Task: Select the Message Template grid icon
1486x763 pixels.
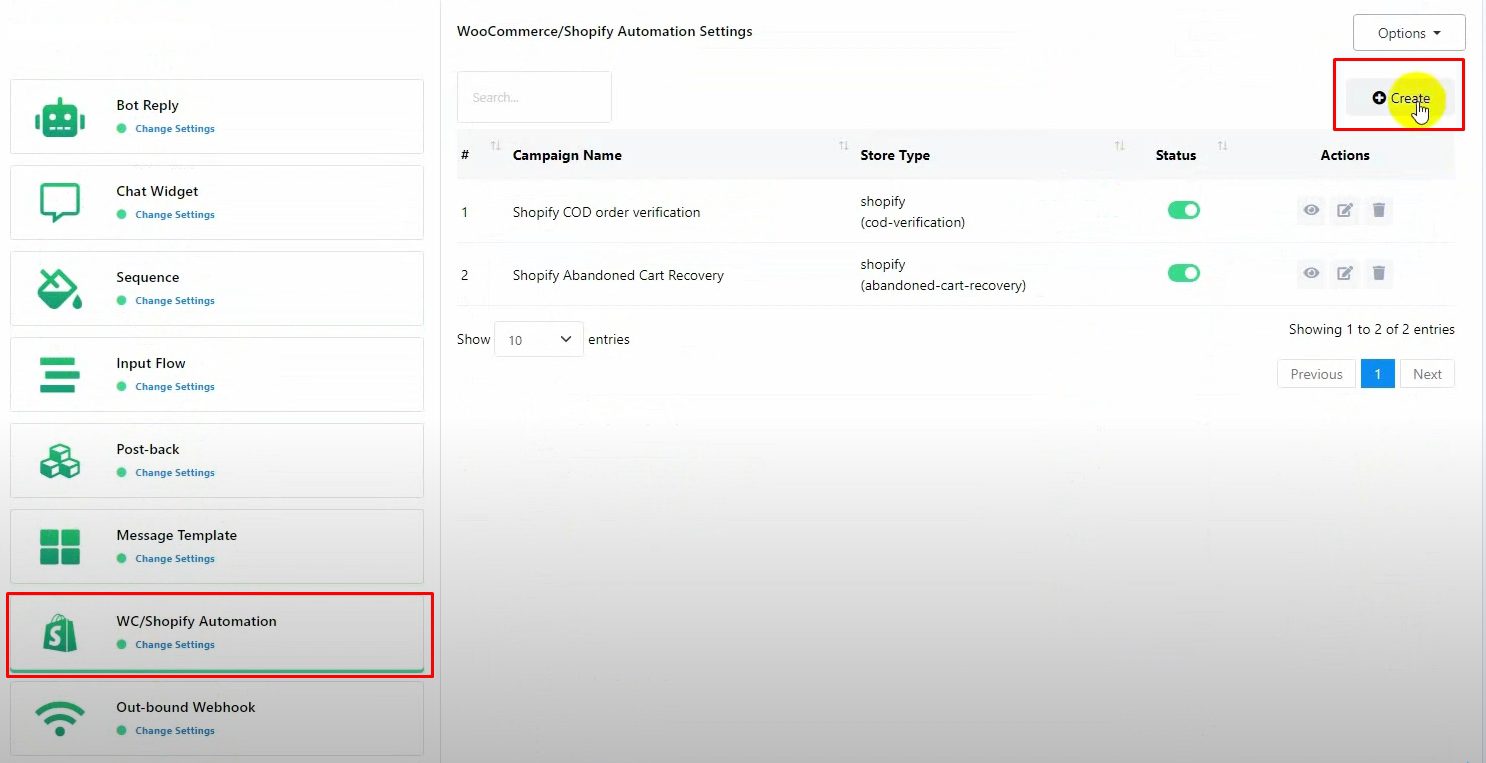Action: [59, 547]
